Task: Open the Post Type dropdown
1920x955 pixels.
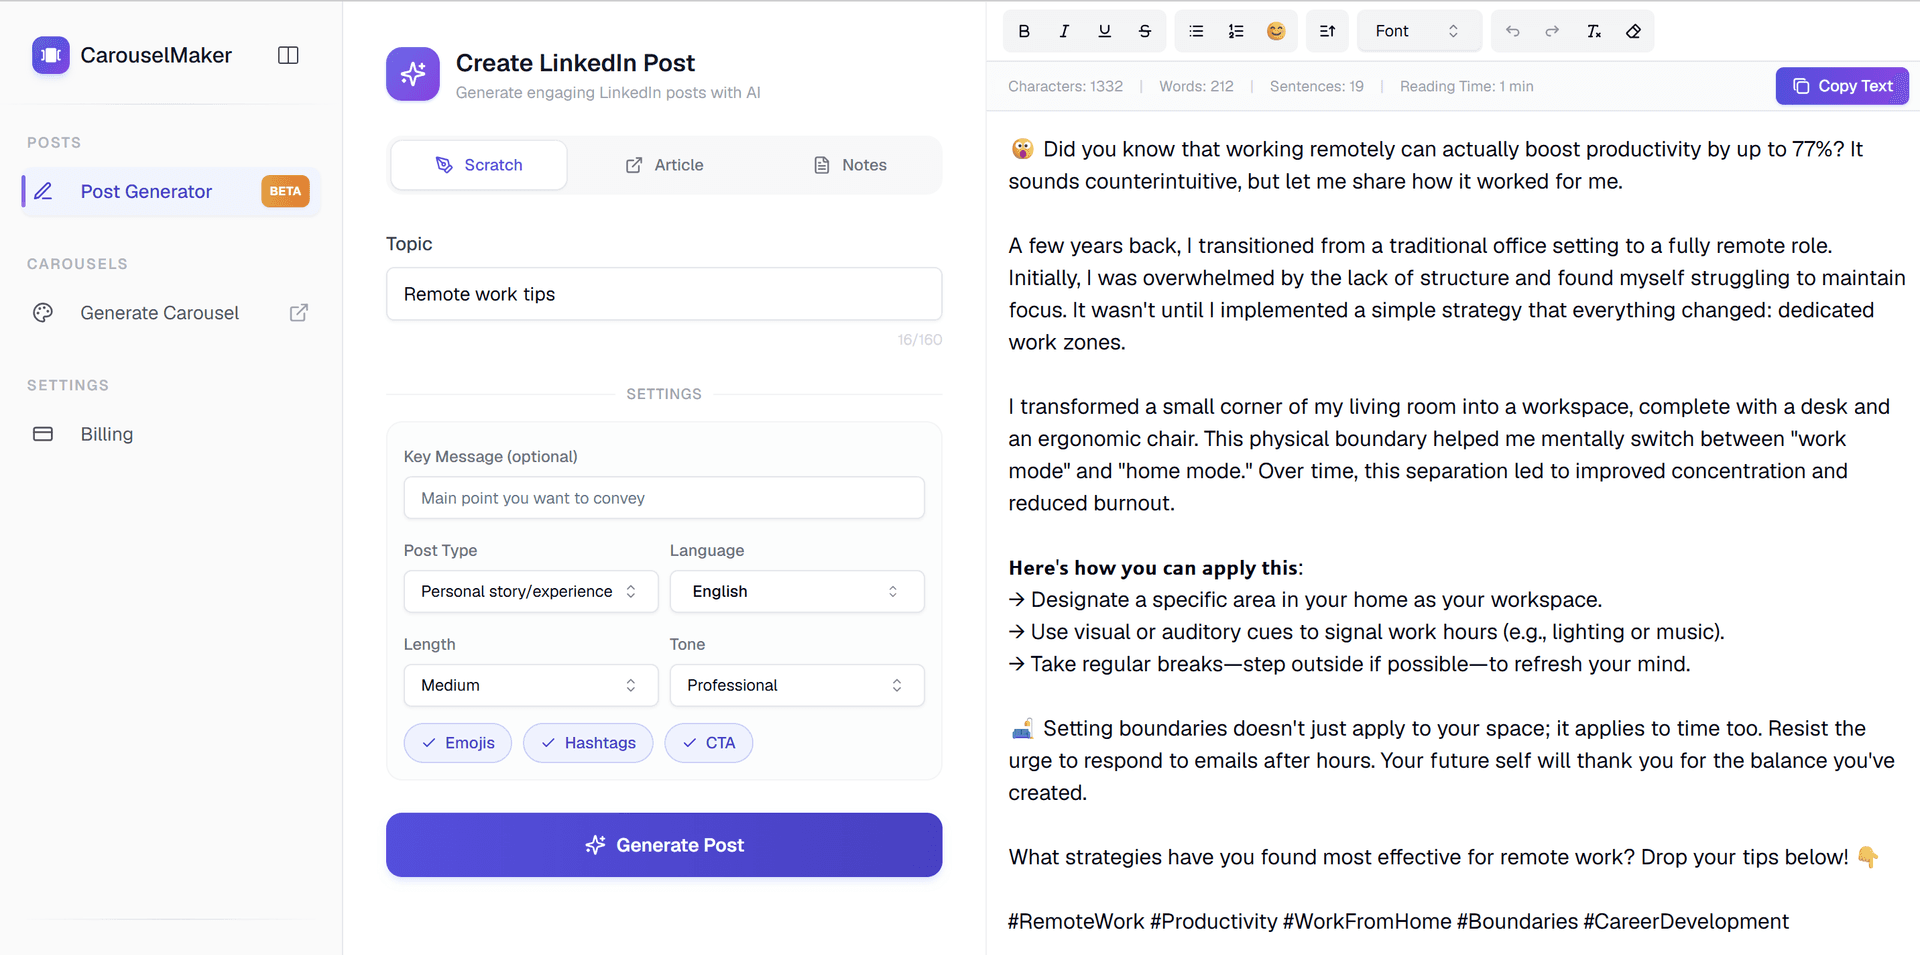Action: click(530, 591)
